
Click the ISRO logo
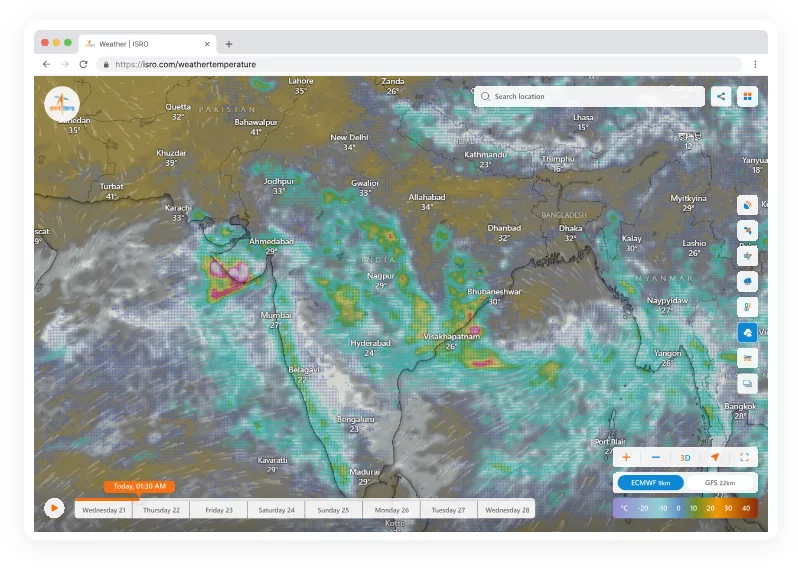(x=62, y=104)
